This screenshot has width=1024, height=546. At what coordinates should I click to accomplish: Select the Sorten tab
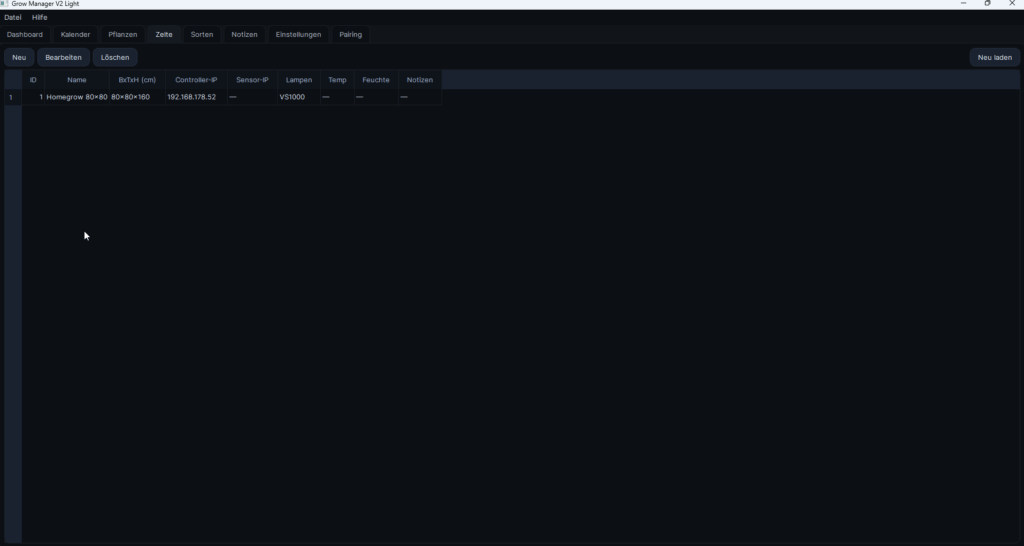tap(202, 35)
